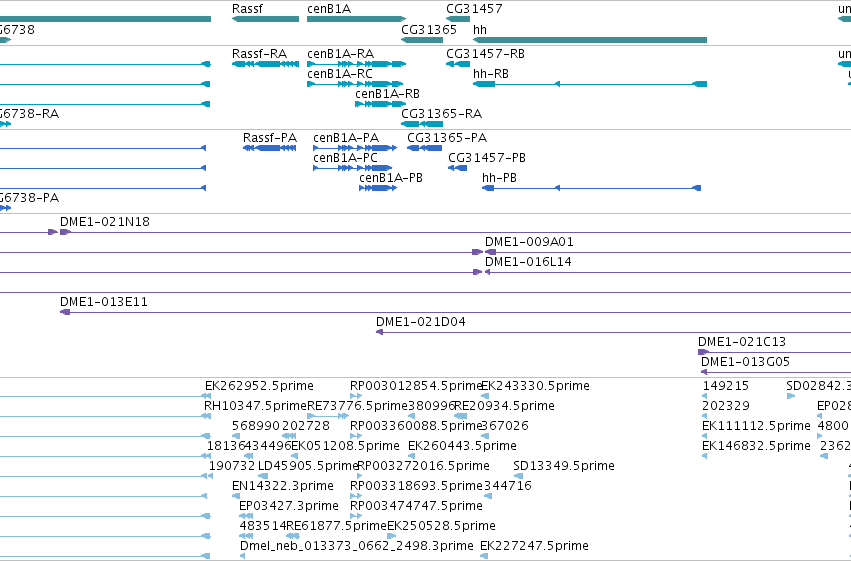
Task: Click the CG31365-RA transcript
Action: [422, 124]
